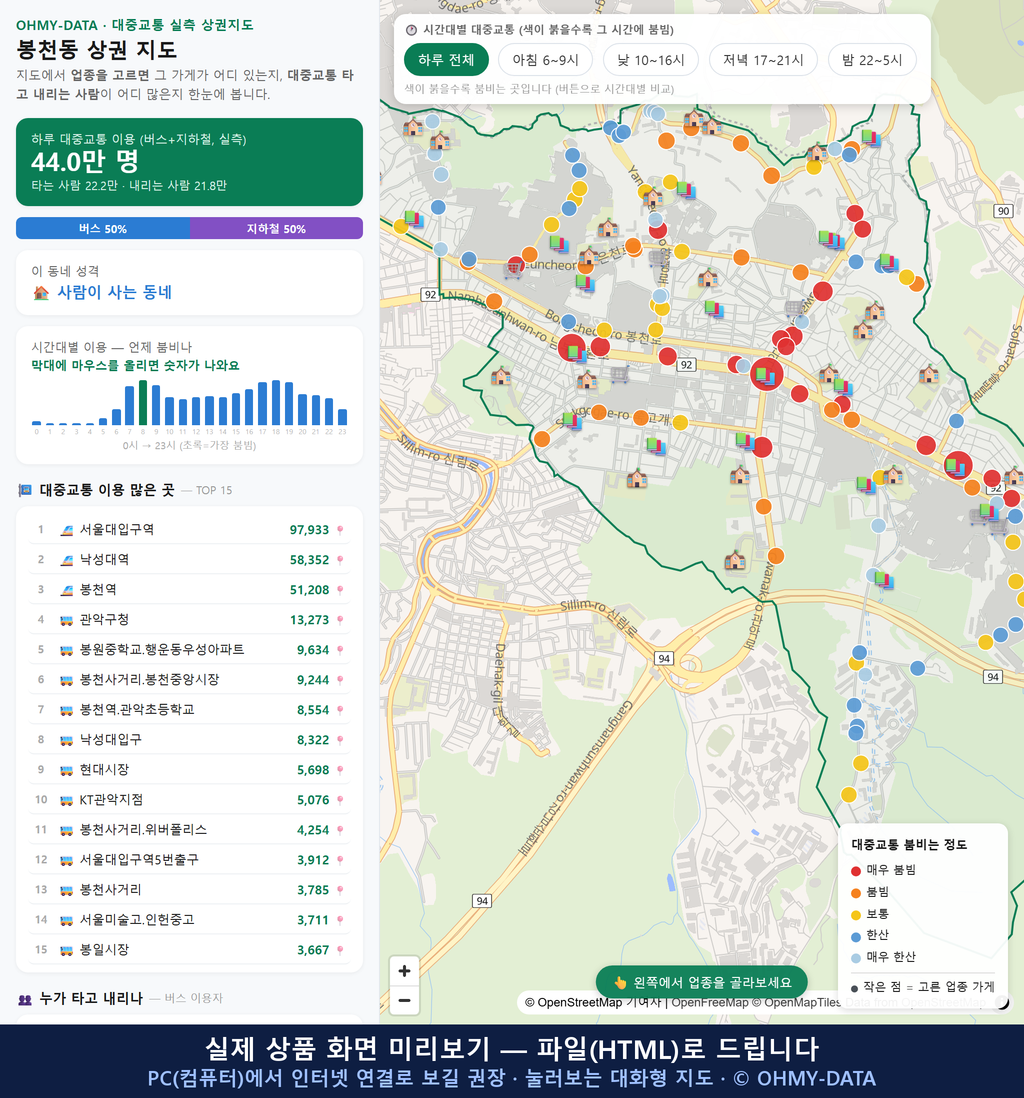
Task: Click the 44.0만 명 daily total figure
Action: [85, 162]
